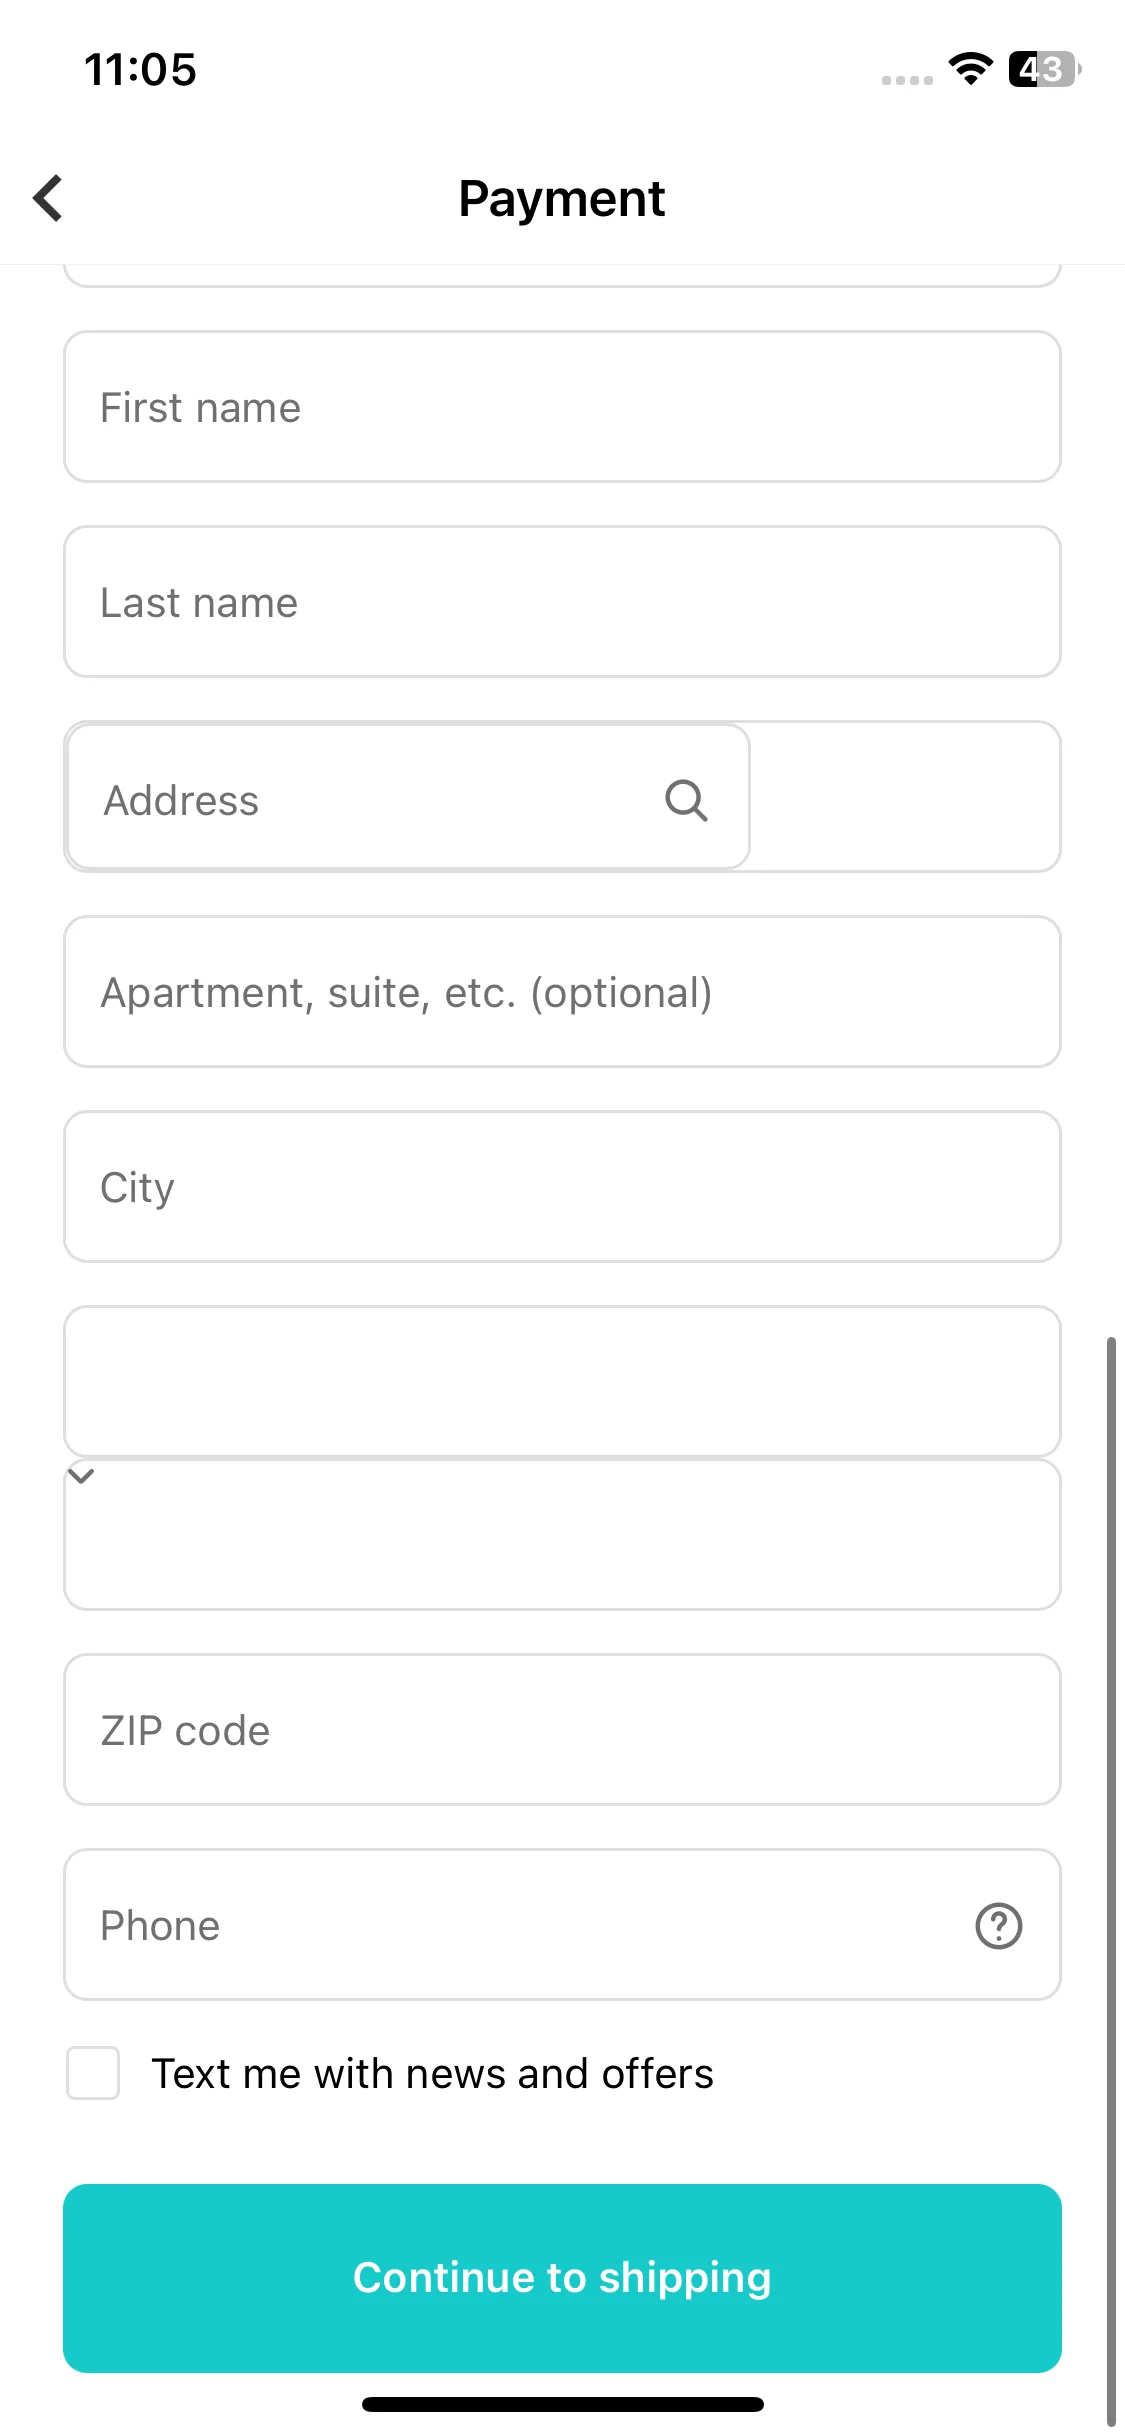Tap the cellular signal dots icon
1125x2436 pixels.
[907, 80]
